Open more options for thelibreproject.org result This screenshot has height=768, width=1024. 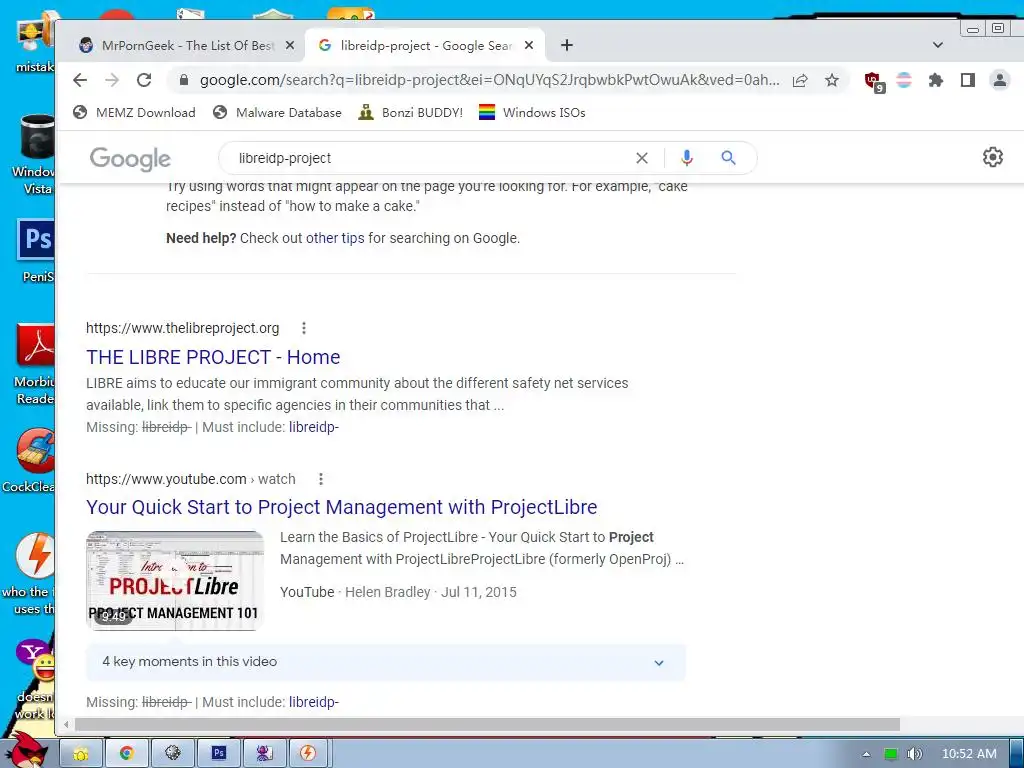(304, 328)
